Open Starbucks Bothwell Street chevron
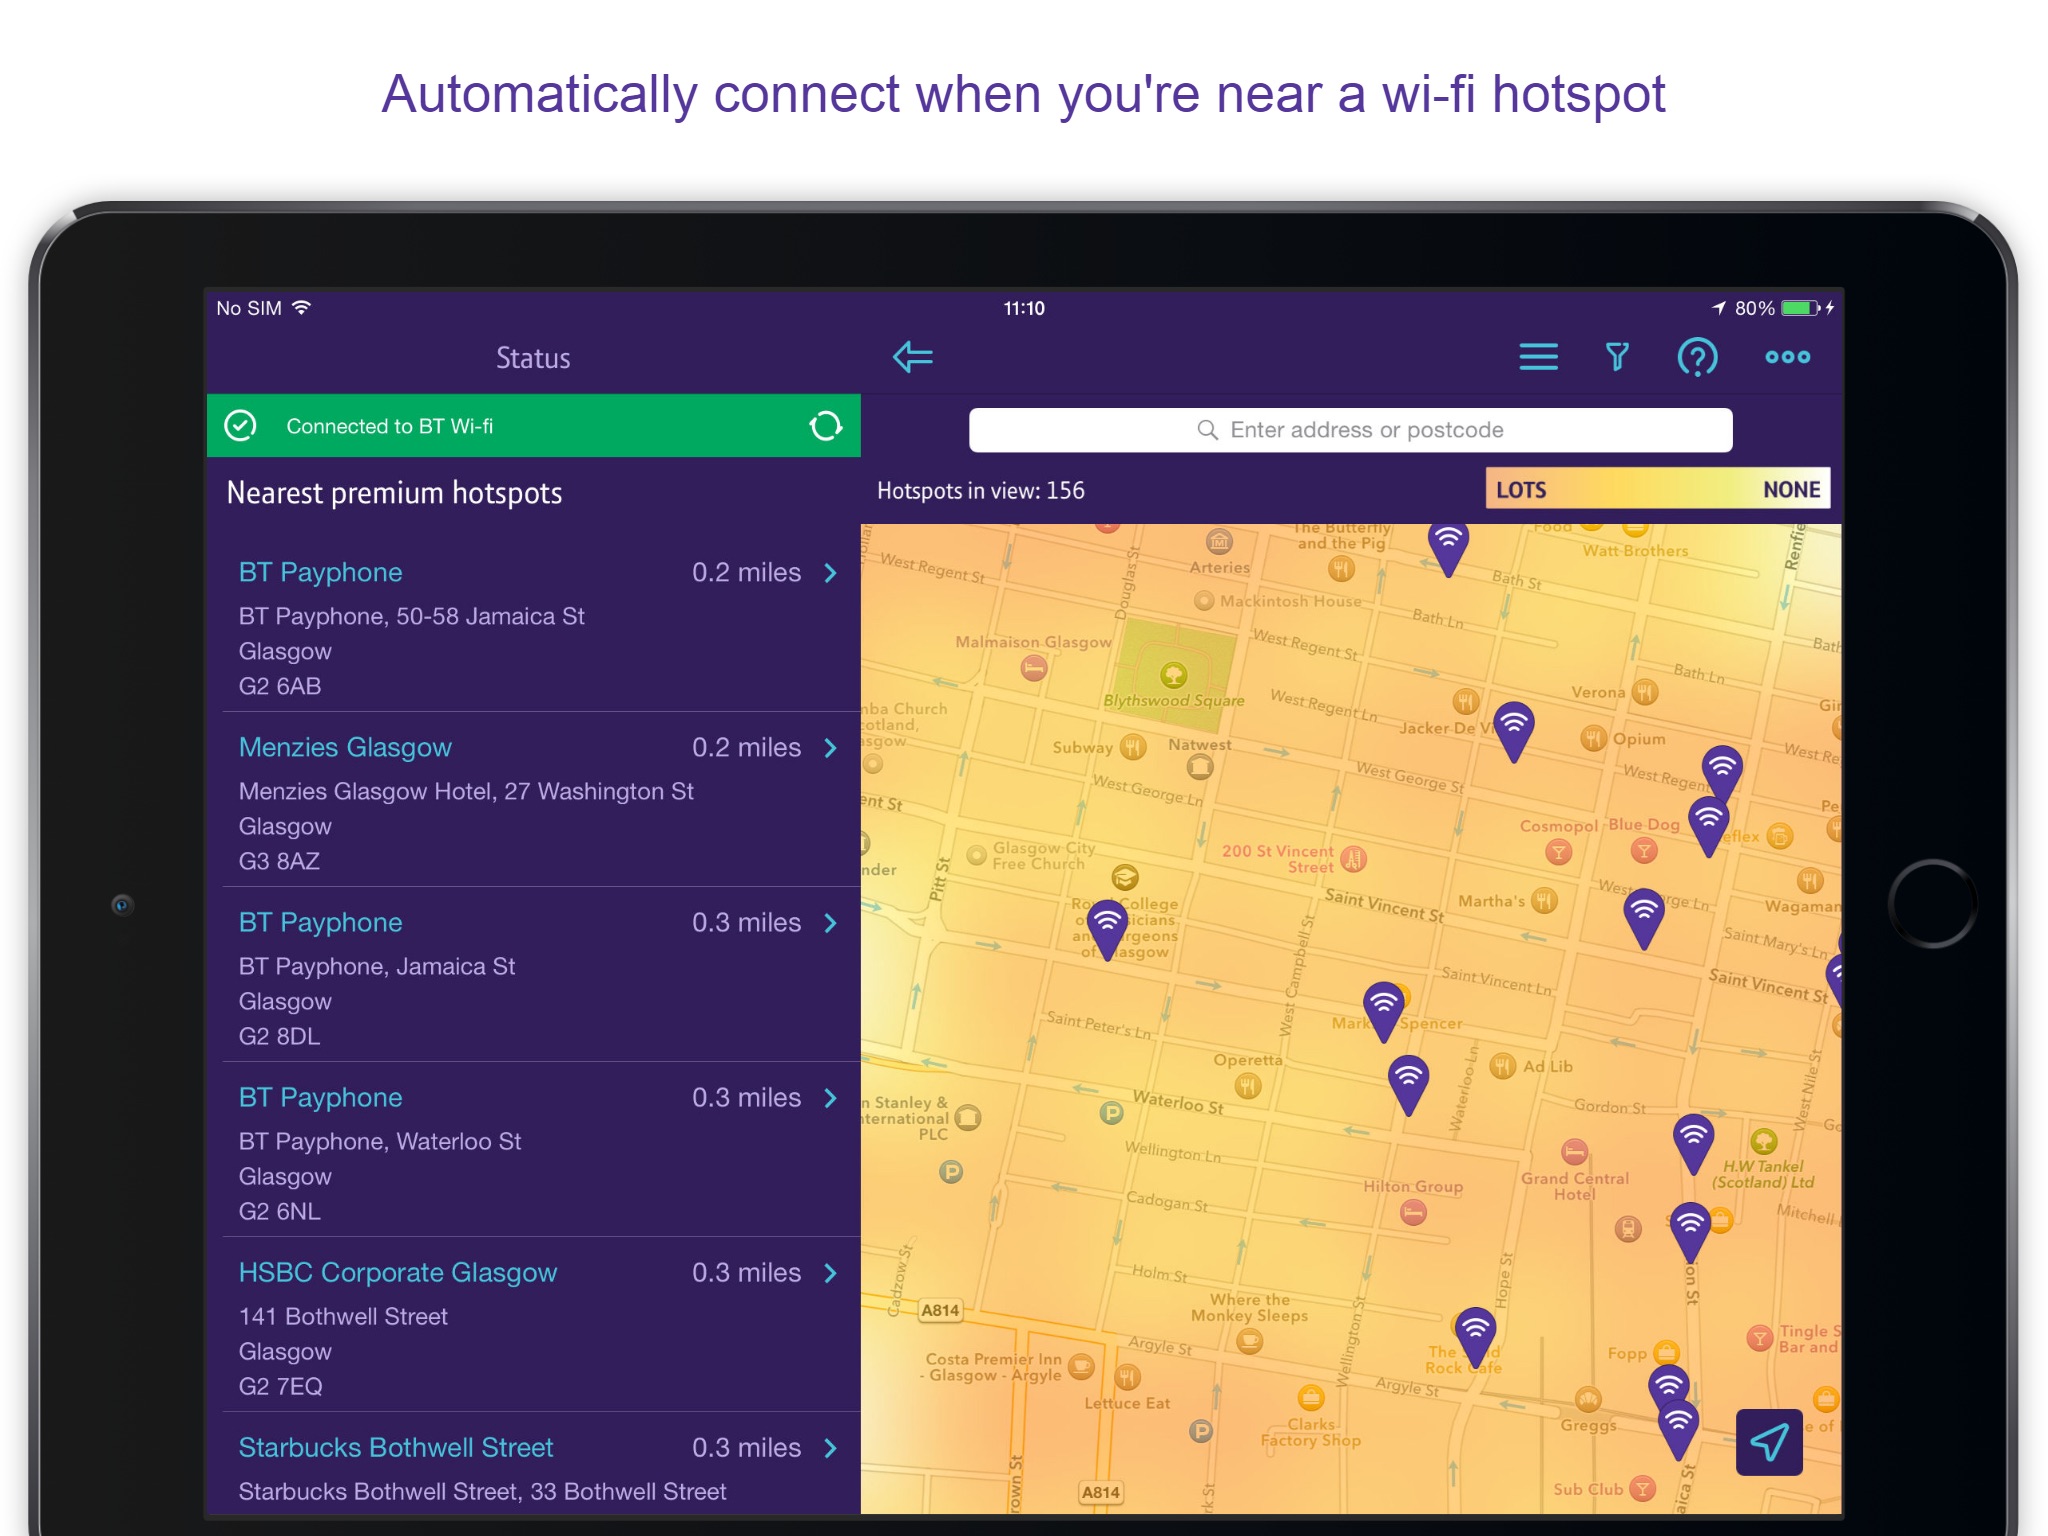The image size is (2048, 1536). click(x=830, y=1448)
